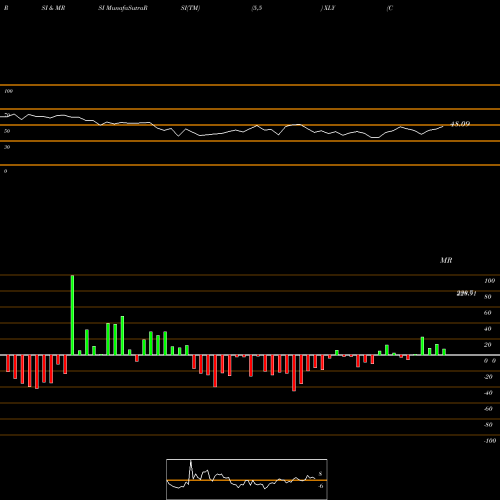Click the 50 level label on RSI scale
500x500 pixels.
(x=7, y=131)
